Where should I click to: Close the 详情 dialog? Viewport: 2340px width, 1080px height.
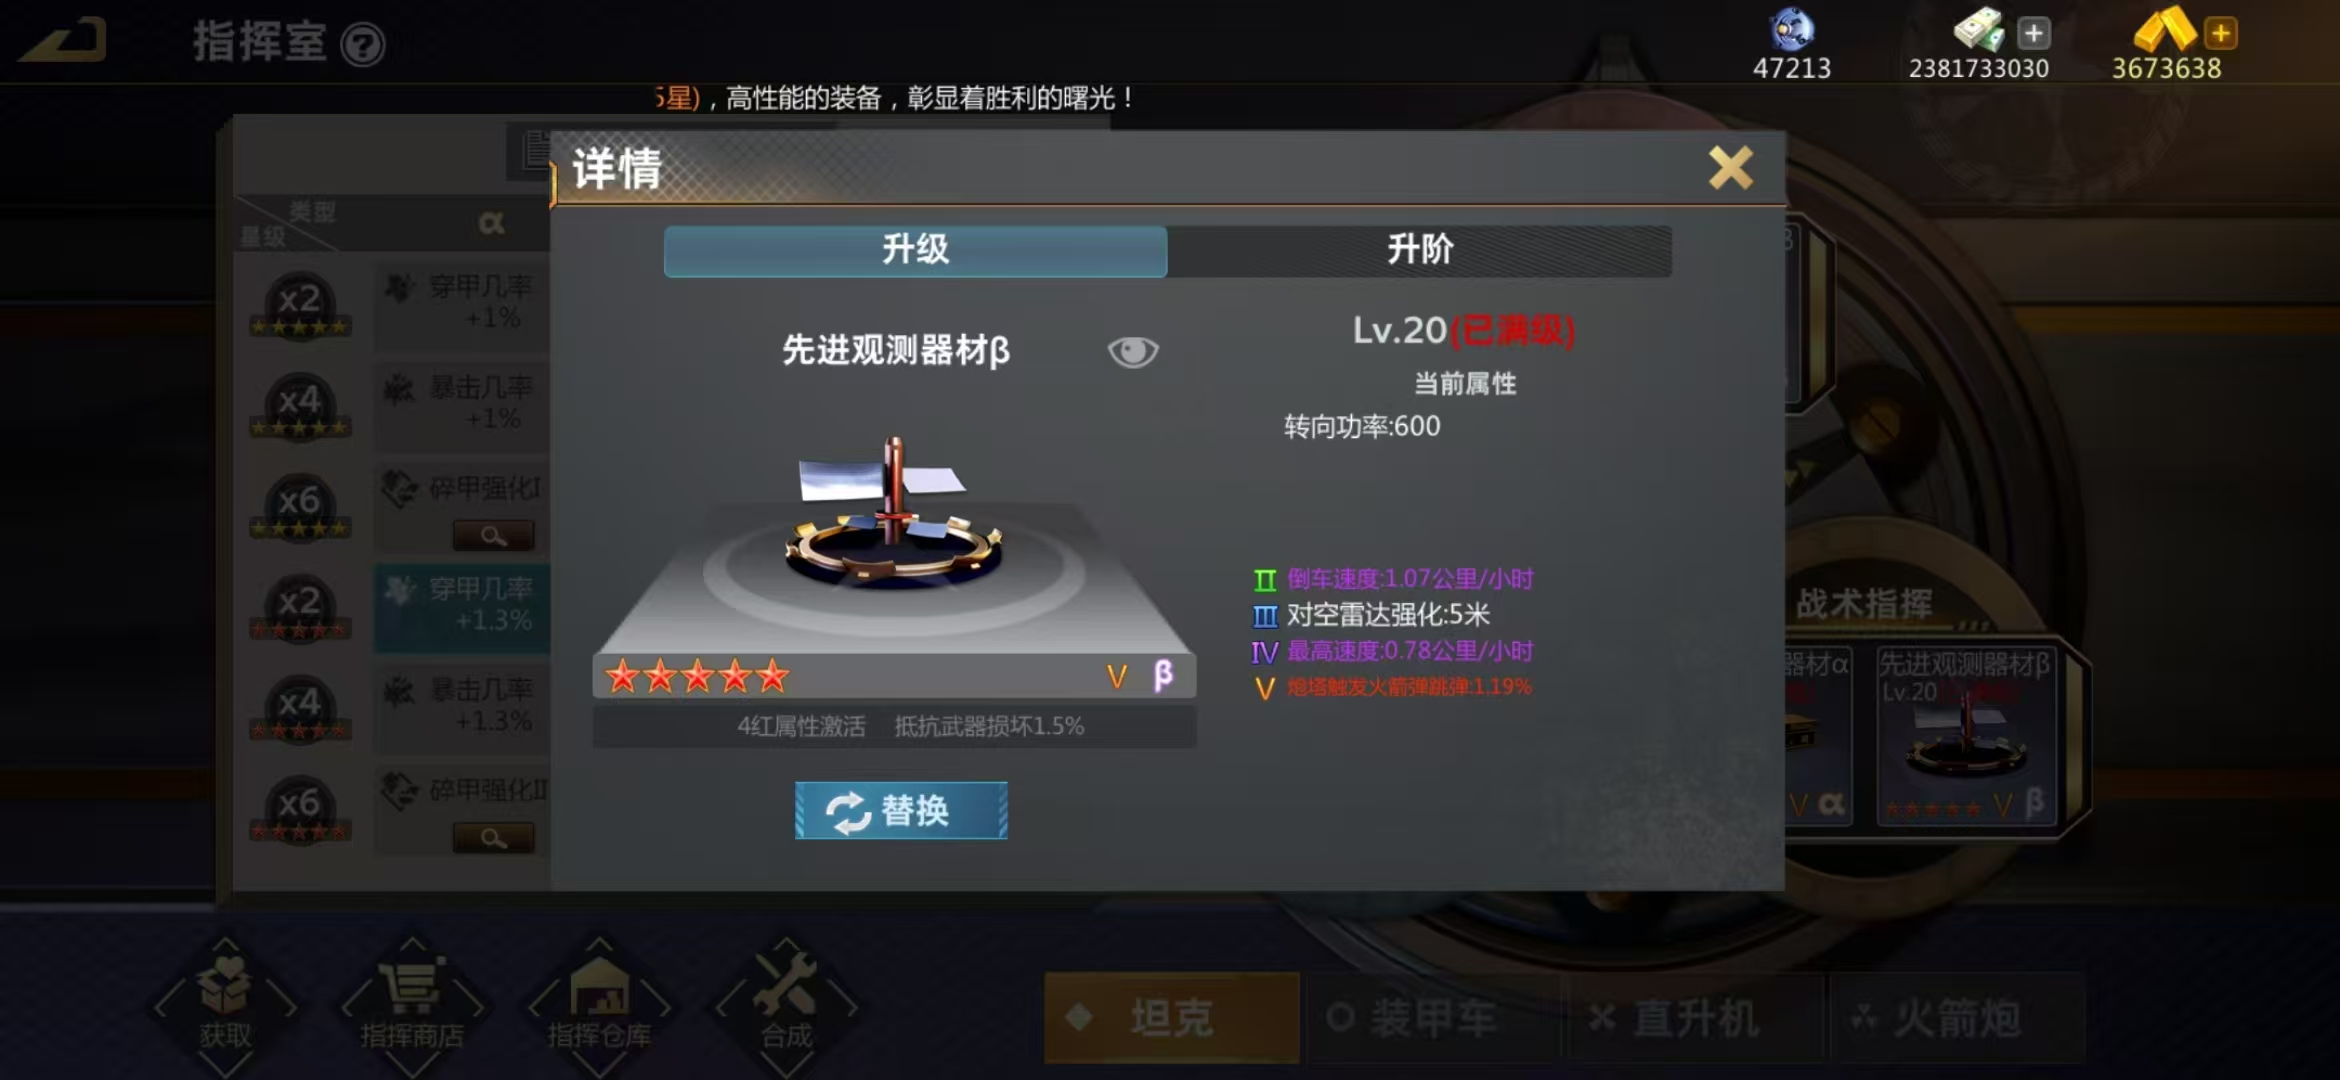(1731, 168)
